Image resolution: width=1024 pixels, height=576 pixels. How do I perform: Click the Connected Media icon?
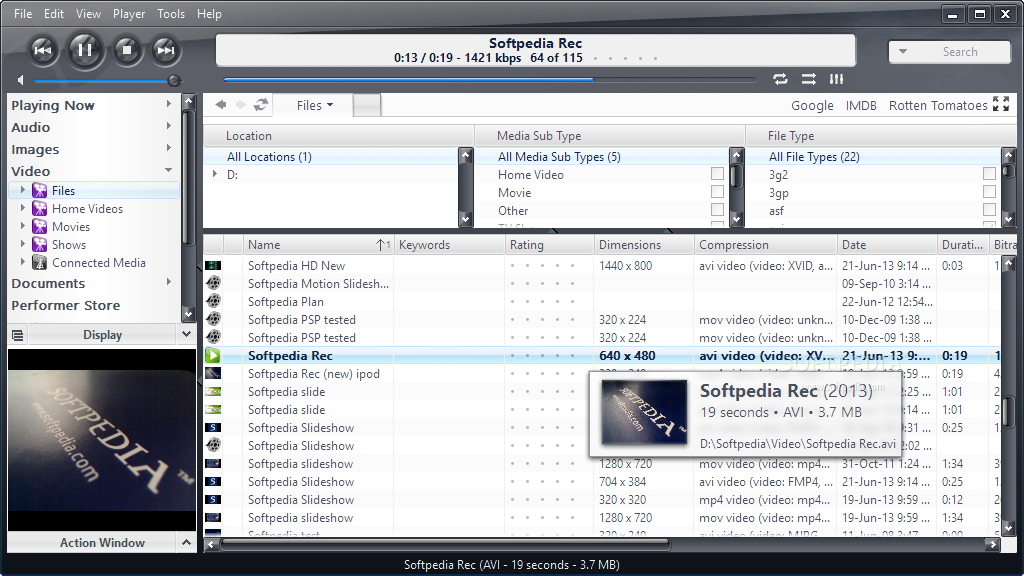[40, 263]
